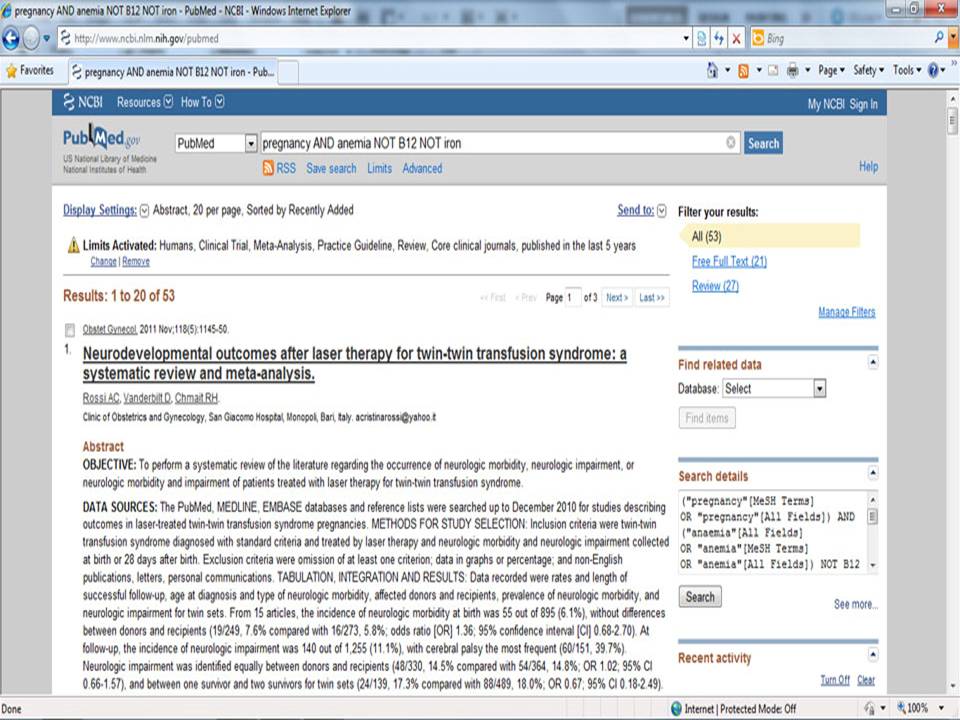Collapse the Search details panel
The height and width of the screenshot is (720, 960).
pyautogui.click(x=873, y=473)
